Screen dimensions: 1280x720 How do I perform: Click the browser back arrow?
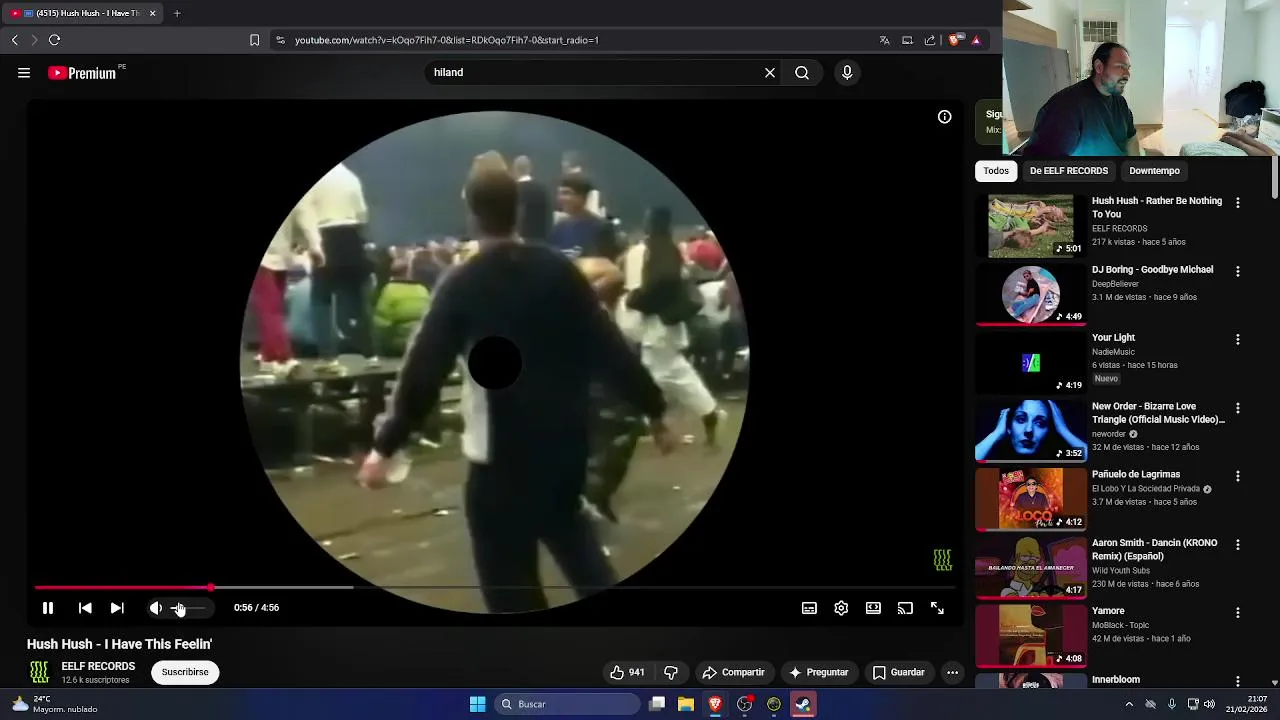pos(14,40)
